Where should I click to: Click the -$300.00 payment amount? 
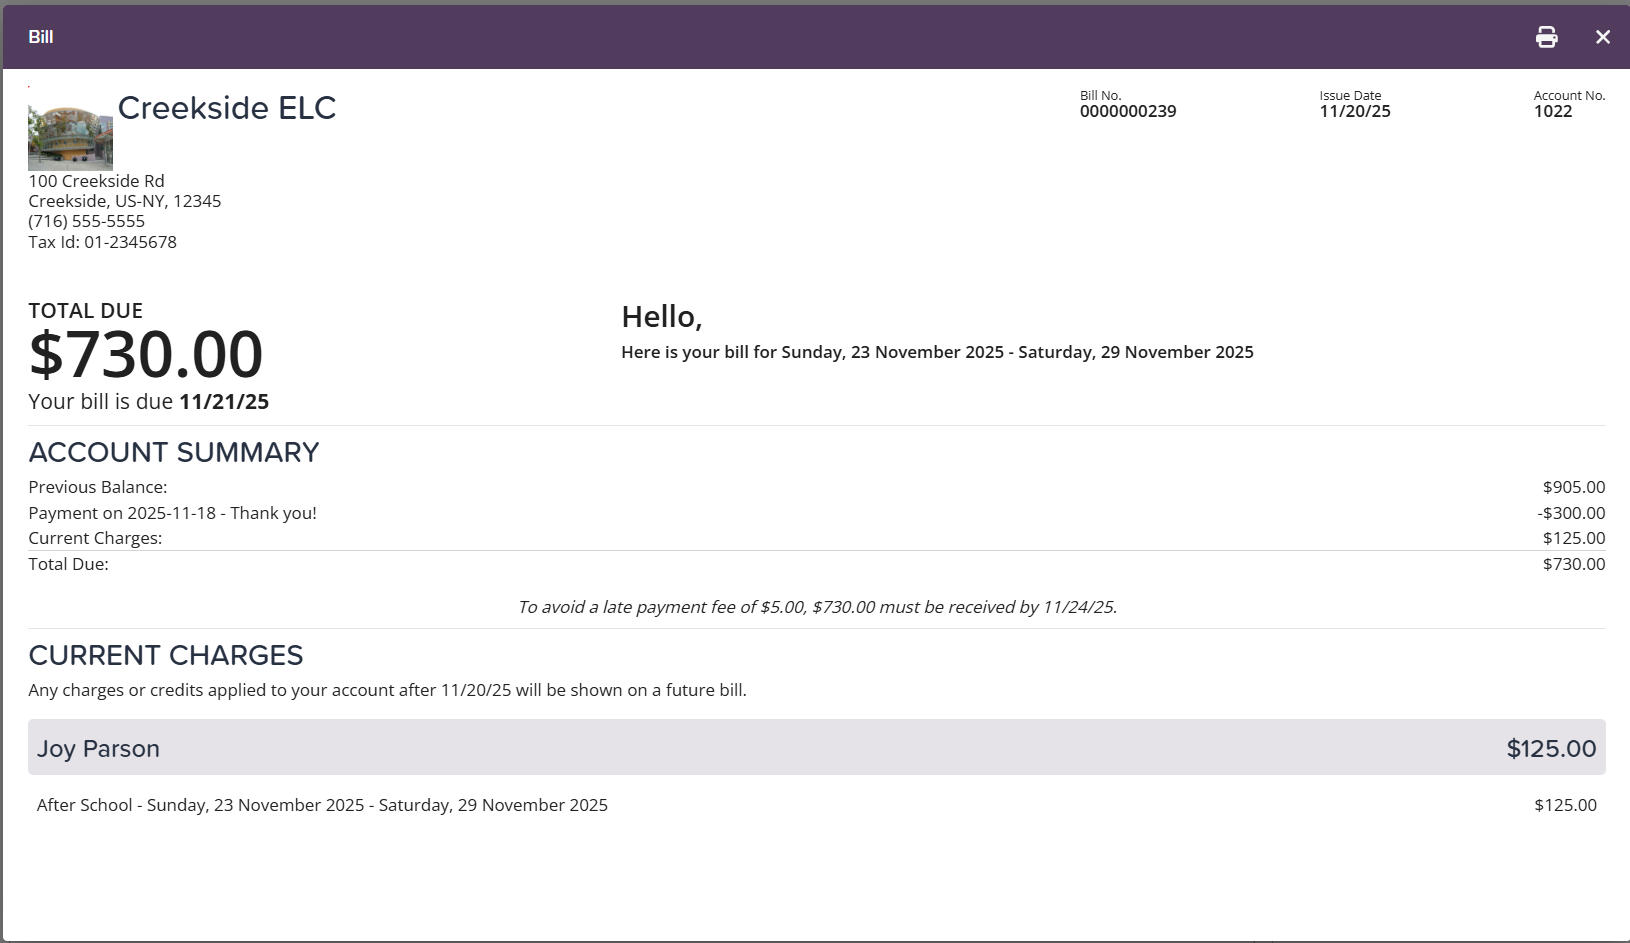(1571, 513)
